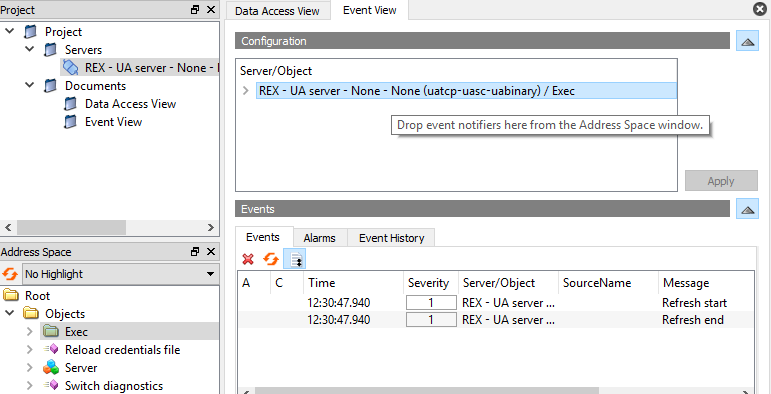This screenshot has height=394, width=771.
Task: Open Event View document in Project tree
Action: coord(113,121)
